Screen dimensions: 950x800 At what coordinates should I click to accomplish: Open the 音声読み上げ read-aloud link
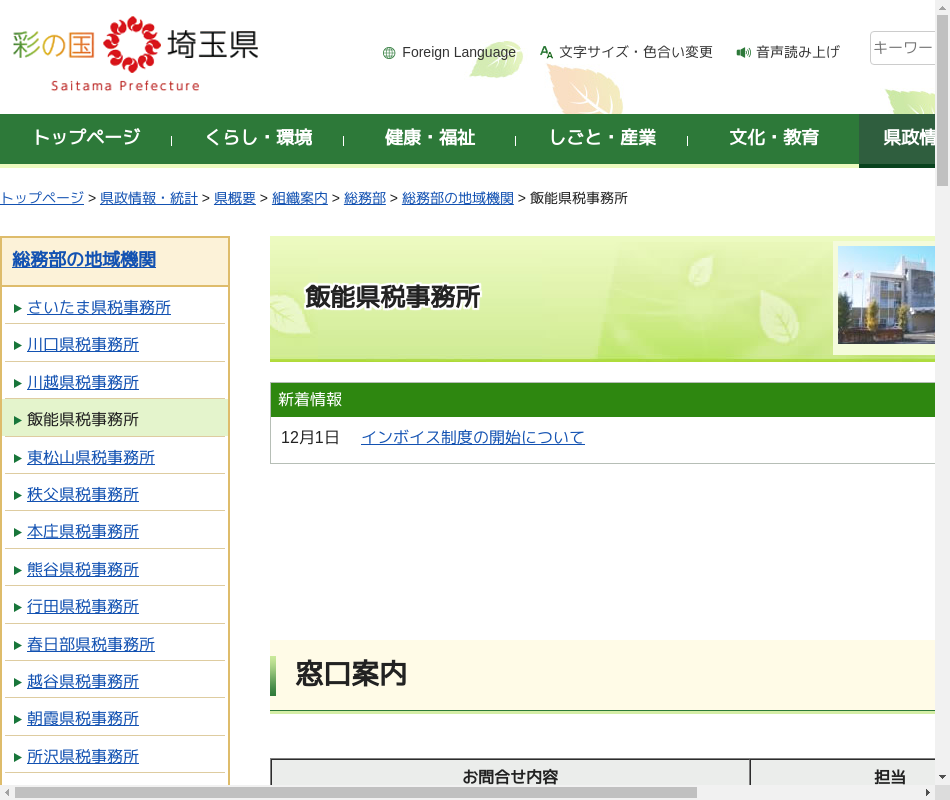pos(797,52)
